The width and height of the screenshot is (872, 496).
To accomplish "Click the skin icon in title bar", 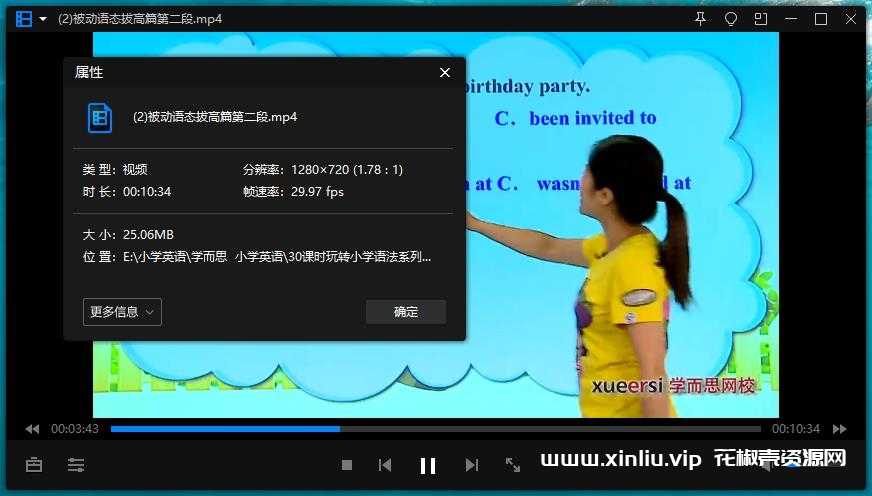I will click(731, 19).
